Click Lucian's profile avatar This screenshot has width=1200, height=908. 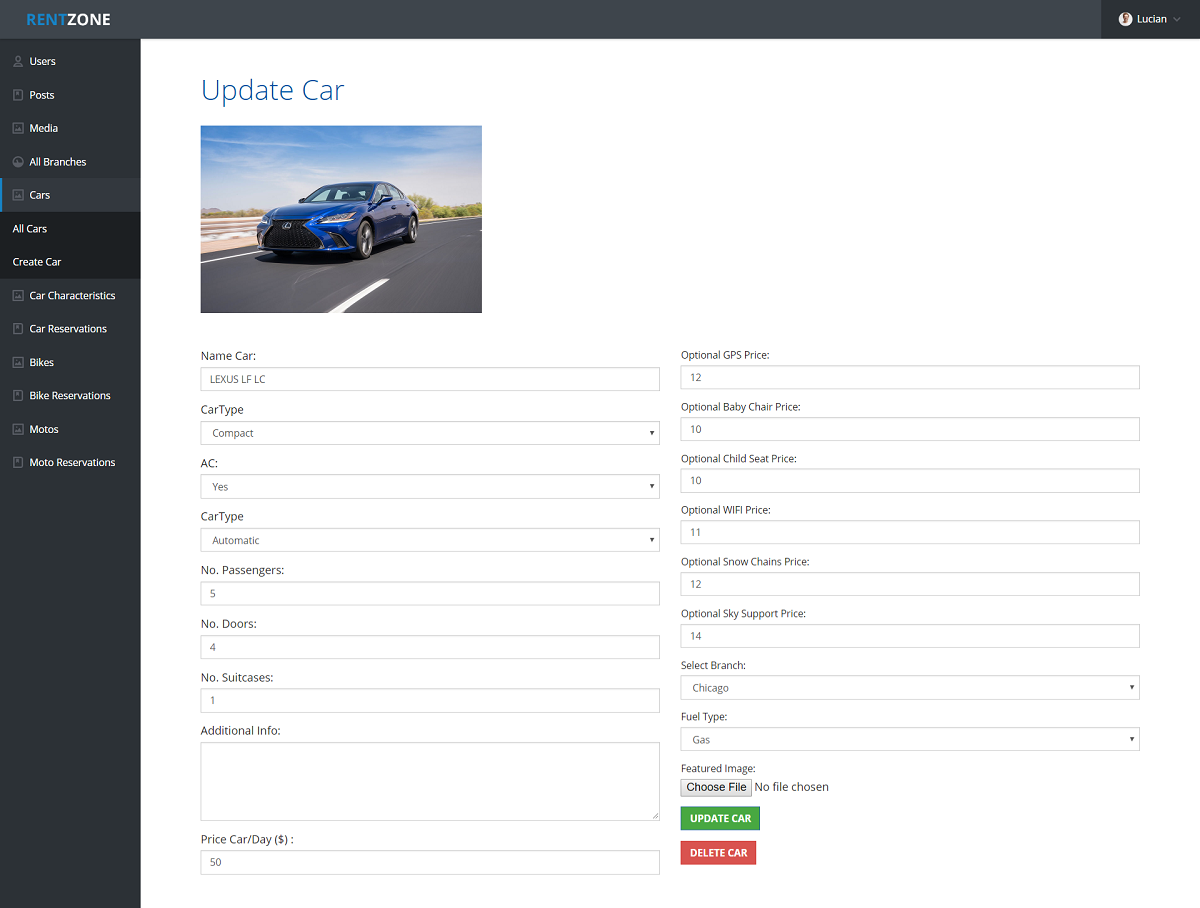[x=1125, y=19]
